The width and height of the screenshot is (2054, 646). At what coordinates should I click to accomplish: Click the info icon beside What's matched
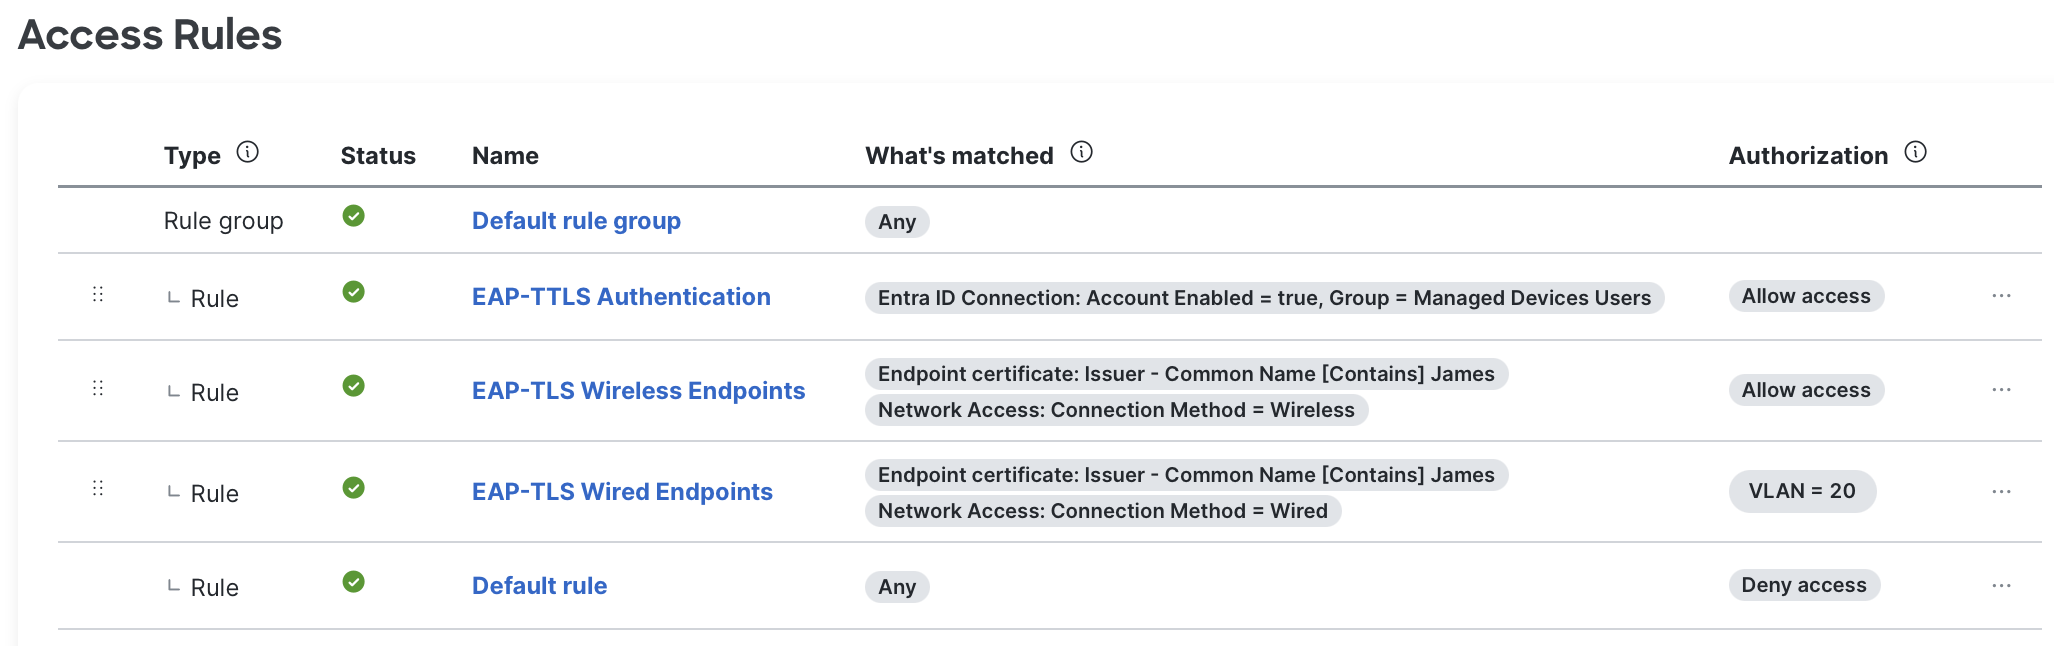pyautogui.click(x=1081, y=152)
